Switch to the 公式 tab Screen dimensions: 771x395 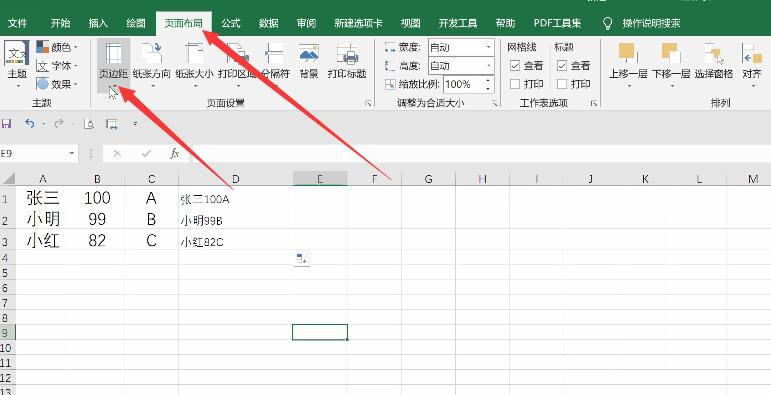[230, 23]
